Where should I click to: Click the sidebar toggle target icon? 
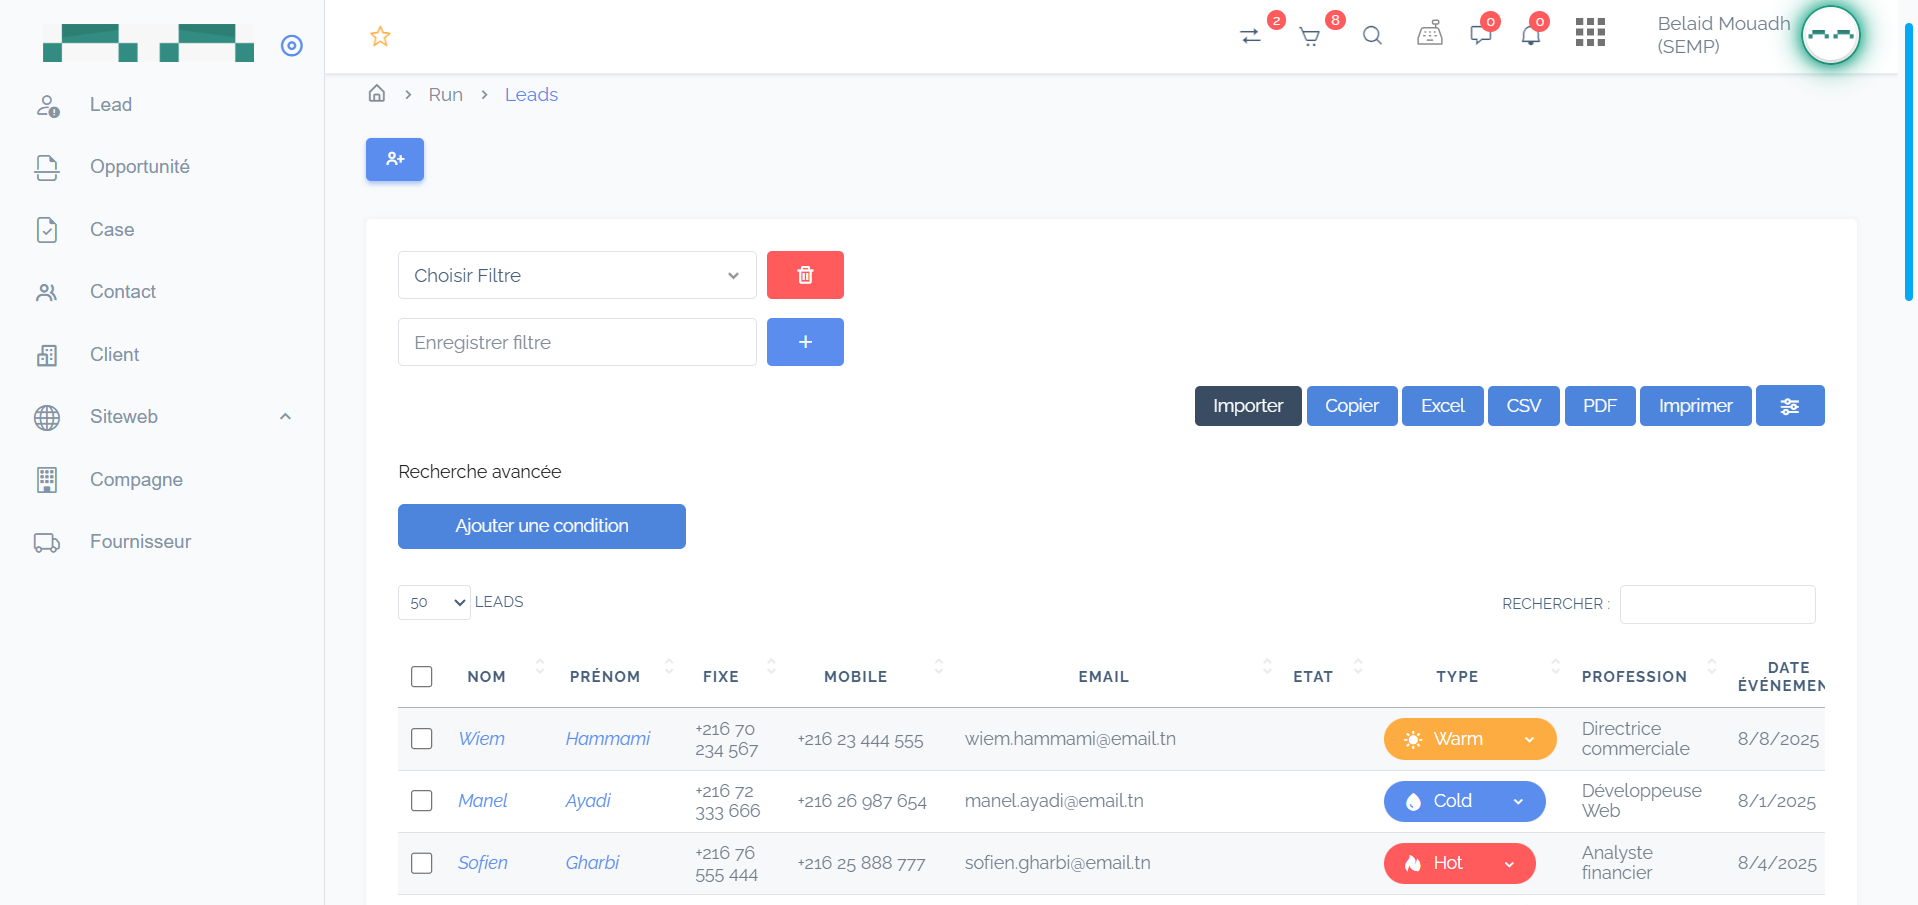(292, 45)
